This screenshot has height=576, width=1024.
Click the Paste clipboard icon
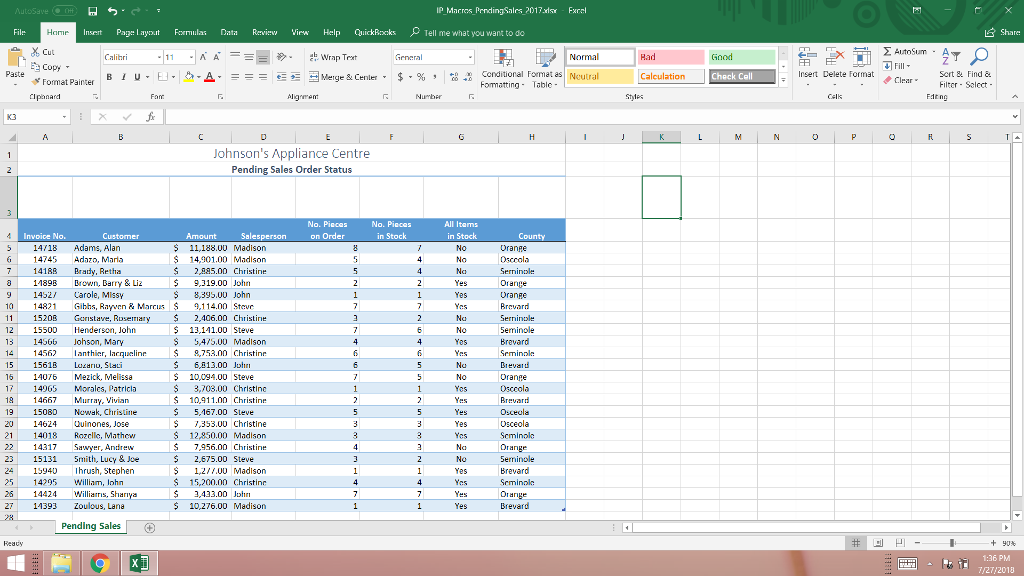pos(15,59)
